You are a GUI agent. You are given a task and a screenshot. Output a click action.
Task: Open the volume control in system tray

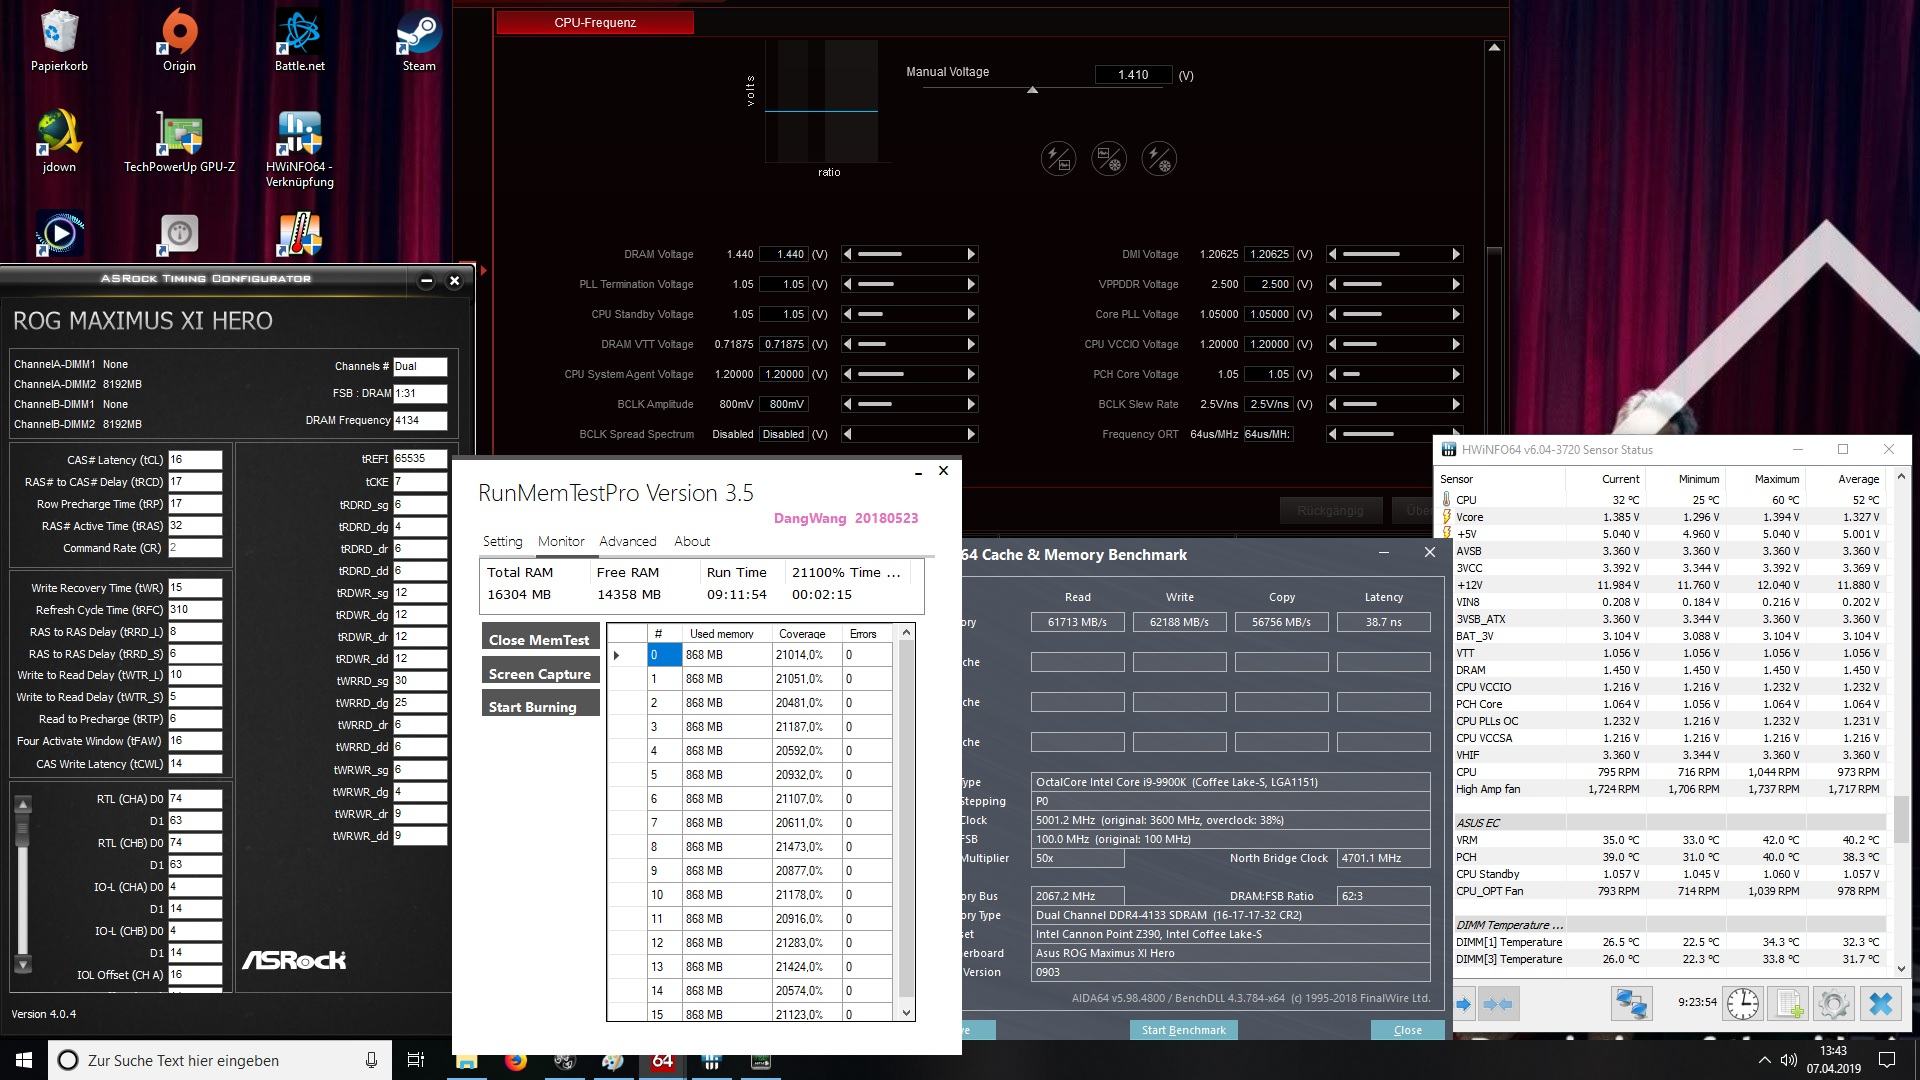coord(1789,1060)
